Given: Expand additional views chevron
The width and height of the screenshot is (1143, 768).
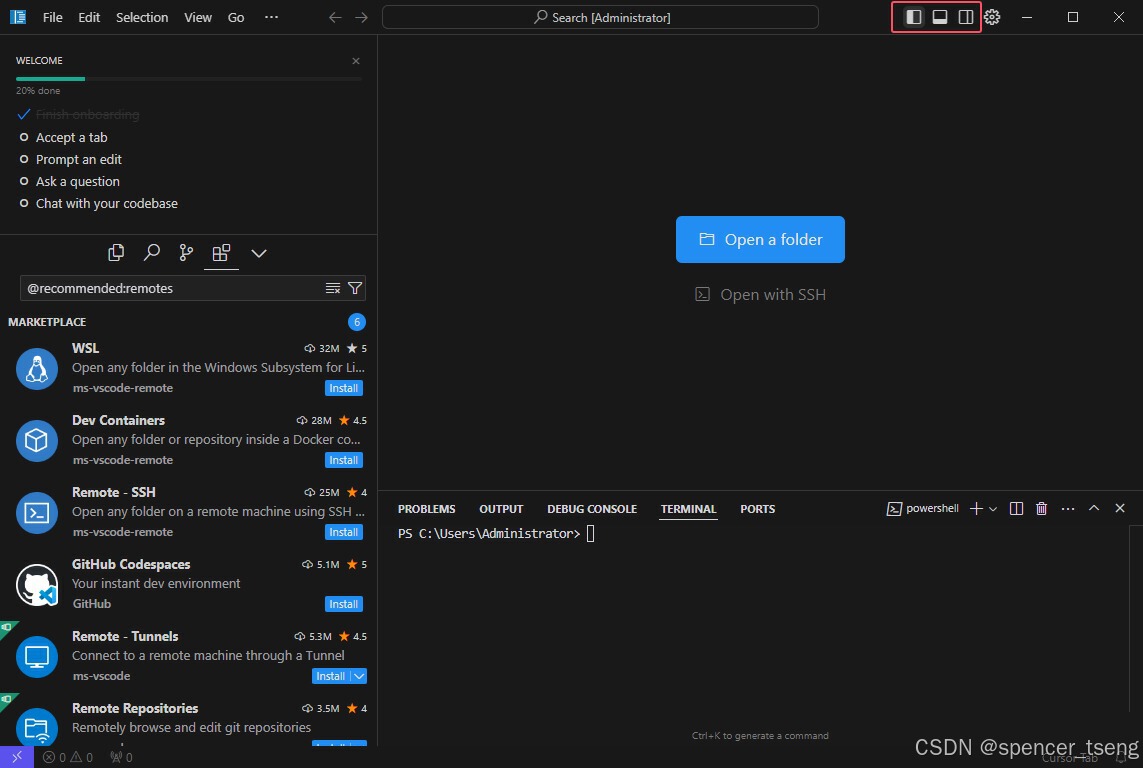Looking at the screenshot, I should [259, 254].
